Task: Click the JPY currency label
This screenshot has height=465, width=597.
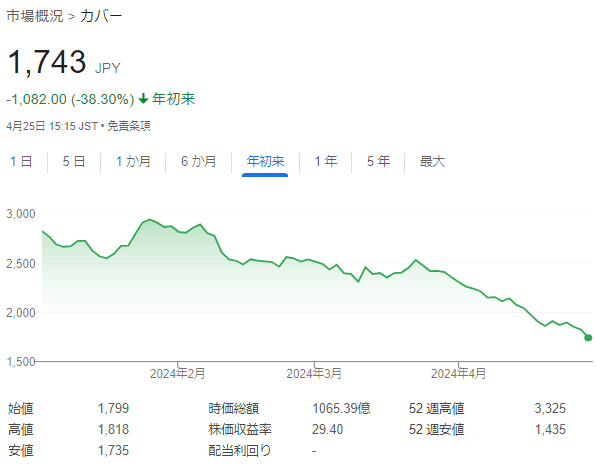Action: tap(107, 68)
